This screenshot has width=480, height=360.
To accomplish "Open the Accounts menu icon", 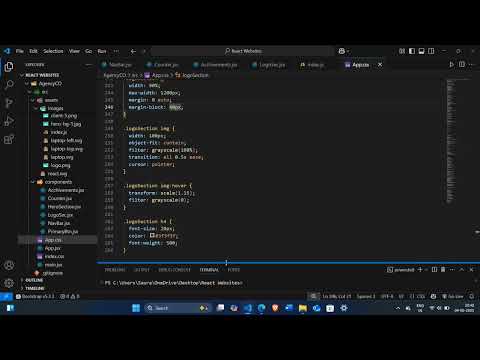I will 9,266.
